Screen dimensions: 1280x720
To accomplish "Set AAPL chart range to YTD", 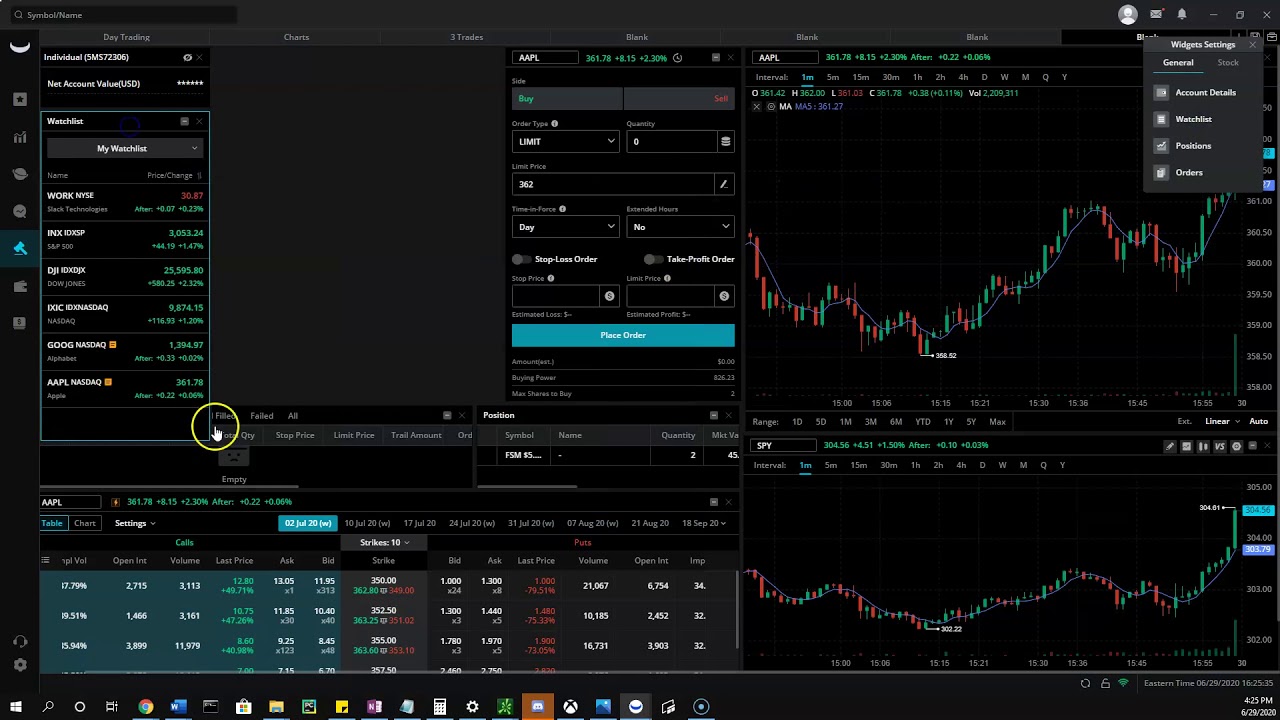I will click(923, 422).
